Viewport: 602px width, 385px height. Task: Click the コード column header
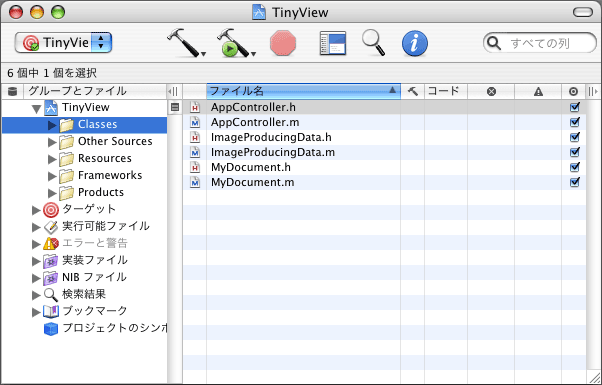tap(445, 91)
